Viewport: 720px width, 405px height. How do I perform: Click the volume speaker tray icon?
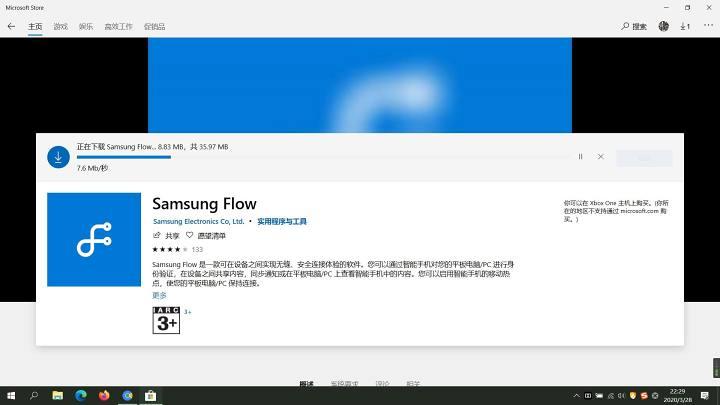point(622,395)
